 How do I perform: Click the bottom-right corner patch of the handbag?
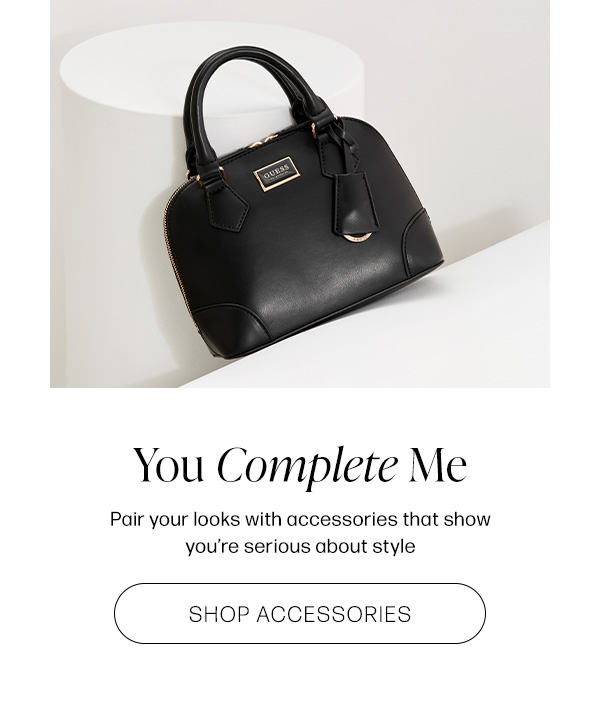(422, 245)
